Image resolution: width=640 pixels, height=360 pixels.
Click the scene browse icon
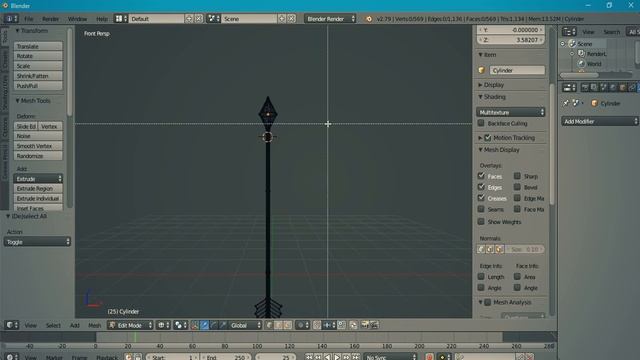(x=213, y=19)
